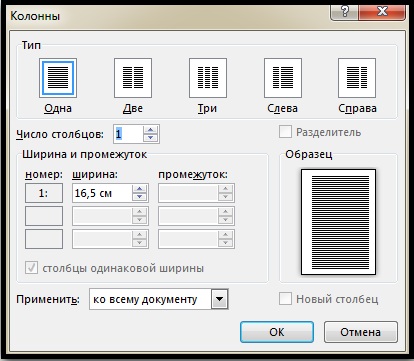
Task: Click the Число столбцов number field
Action: tap(128, 134)
